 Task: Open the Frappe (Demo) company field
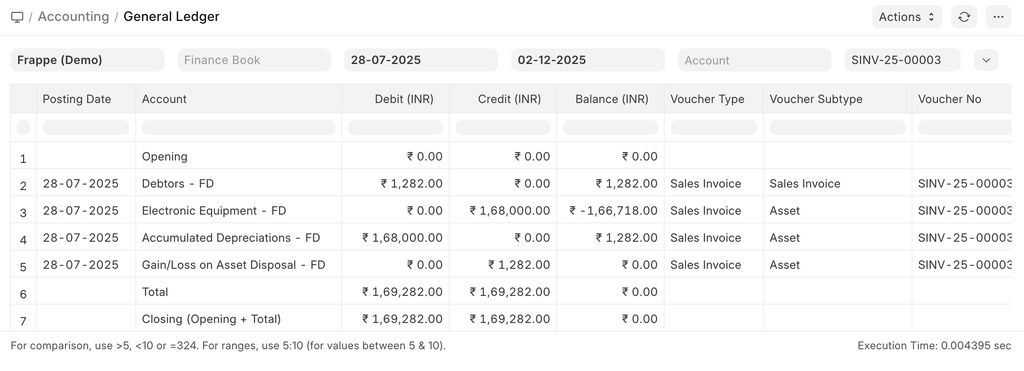click(88, 60)
